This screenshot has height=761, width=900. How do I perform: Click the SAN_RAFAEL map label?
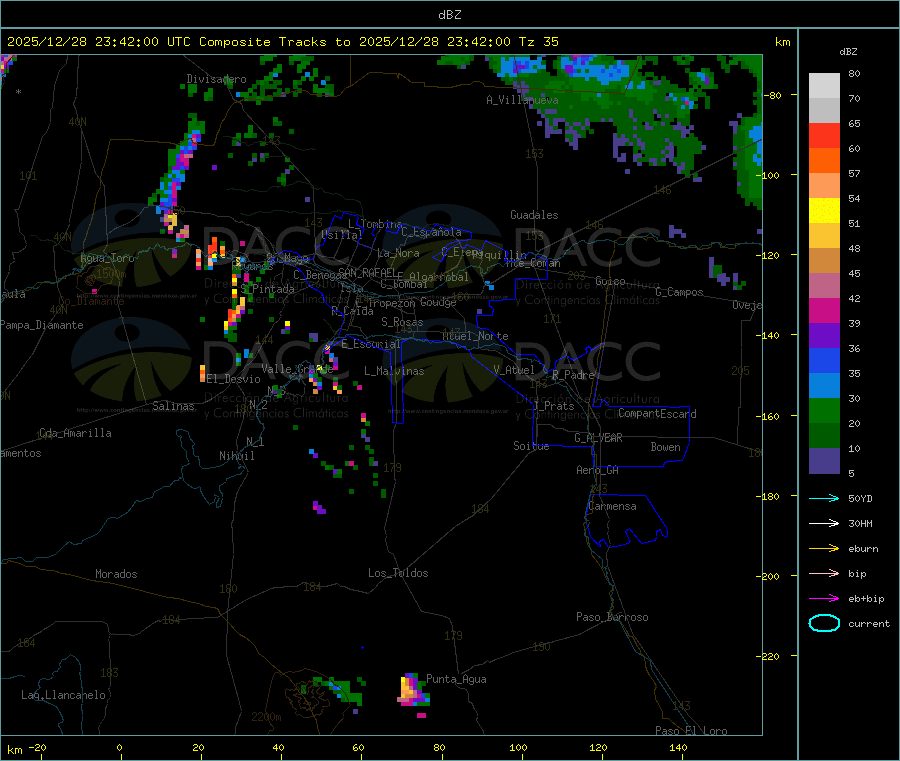pos(367,272)
